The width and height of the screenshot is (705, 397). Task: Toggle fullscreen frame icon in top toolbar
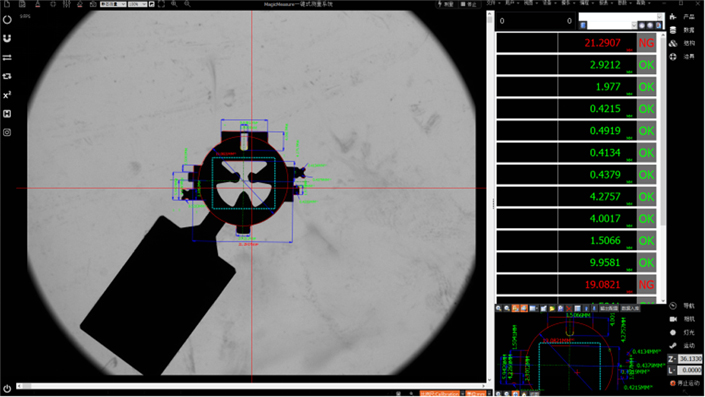pyautogui.click(x=161, y=4)
